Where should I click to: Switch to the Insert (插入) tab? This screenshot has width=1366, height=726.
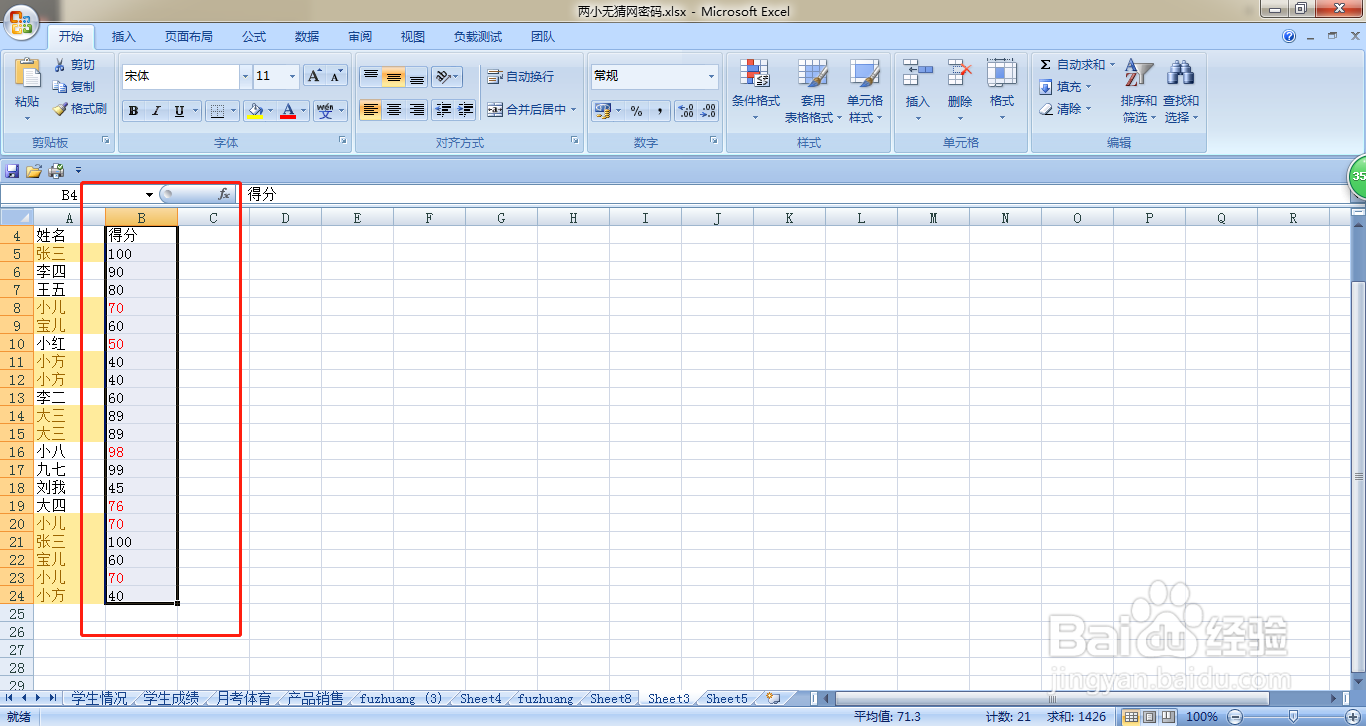coord(124,37)
